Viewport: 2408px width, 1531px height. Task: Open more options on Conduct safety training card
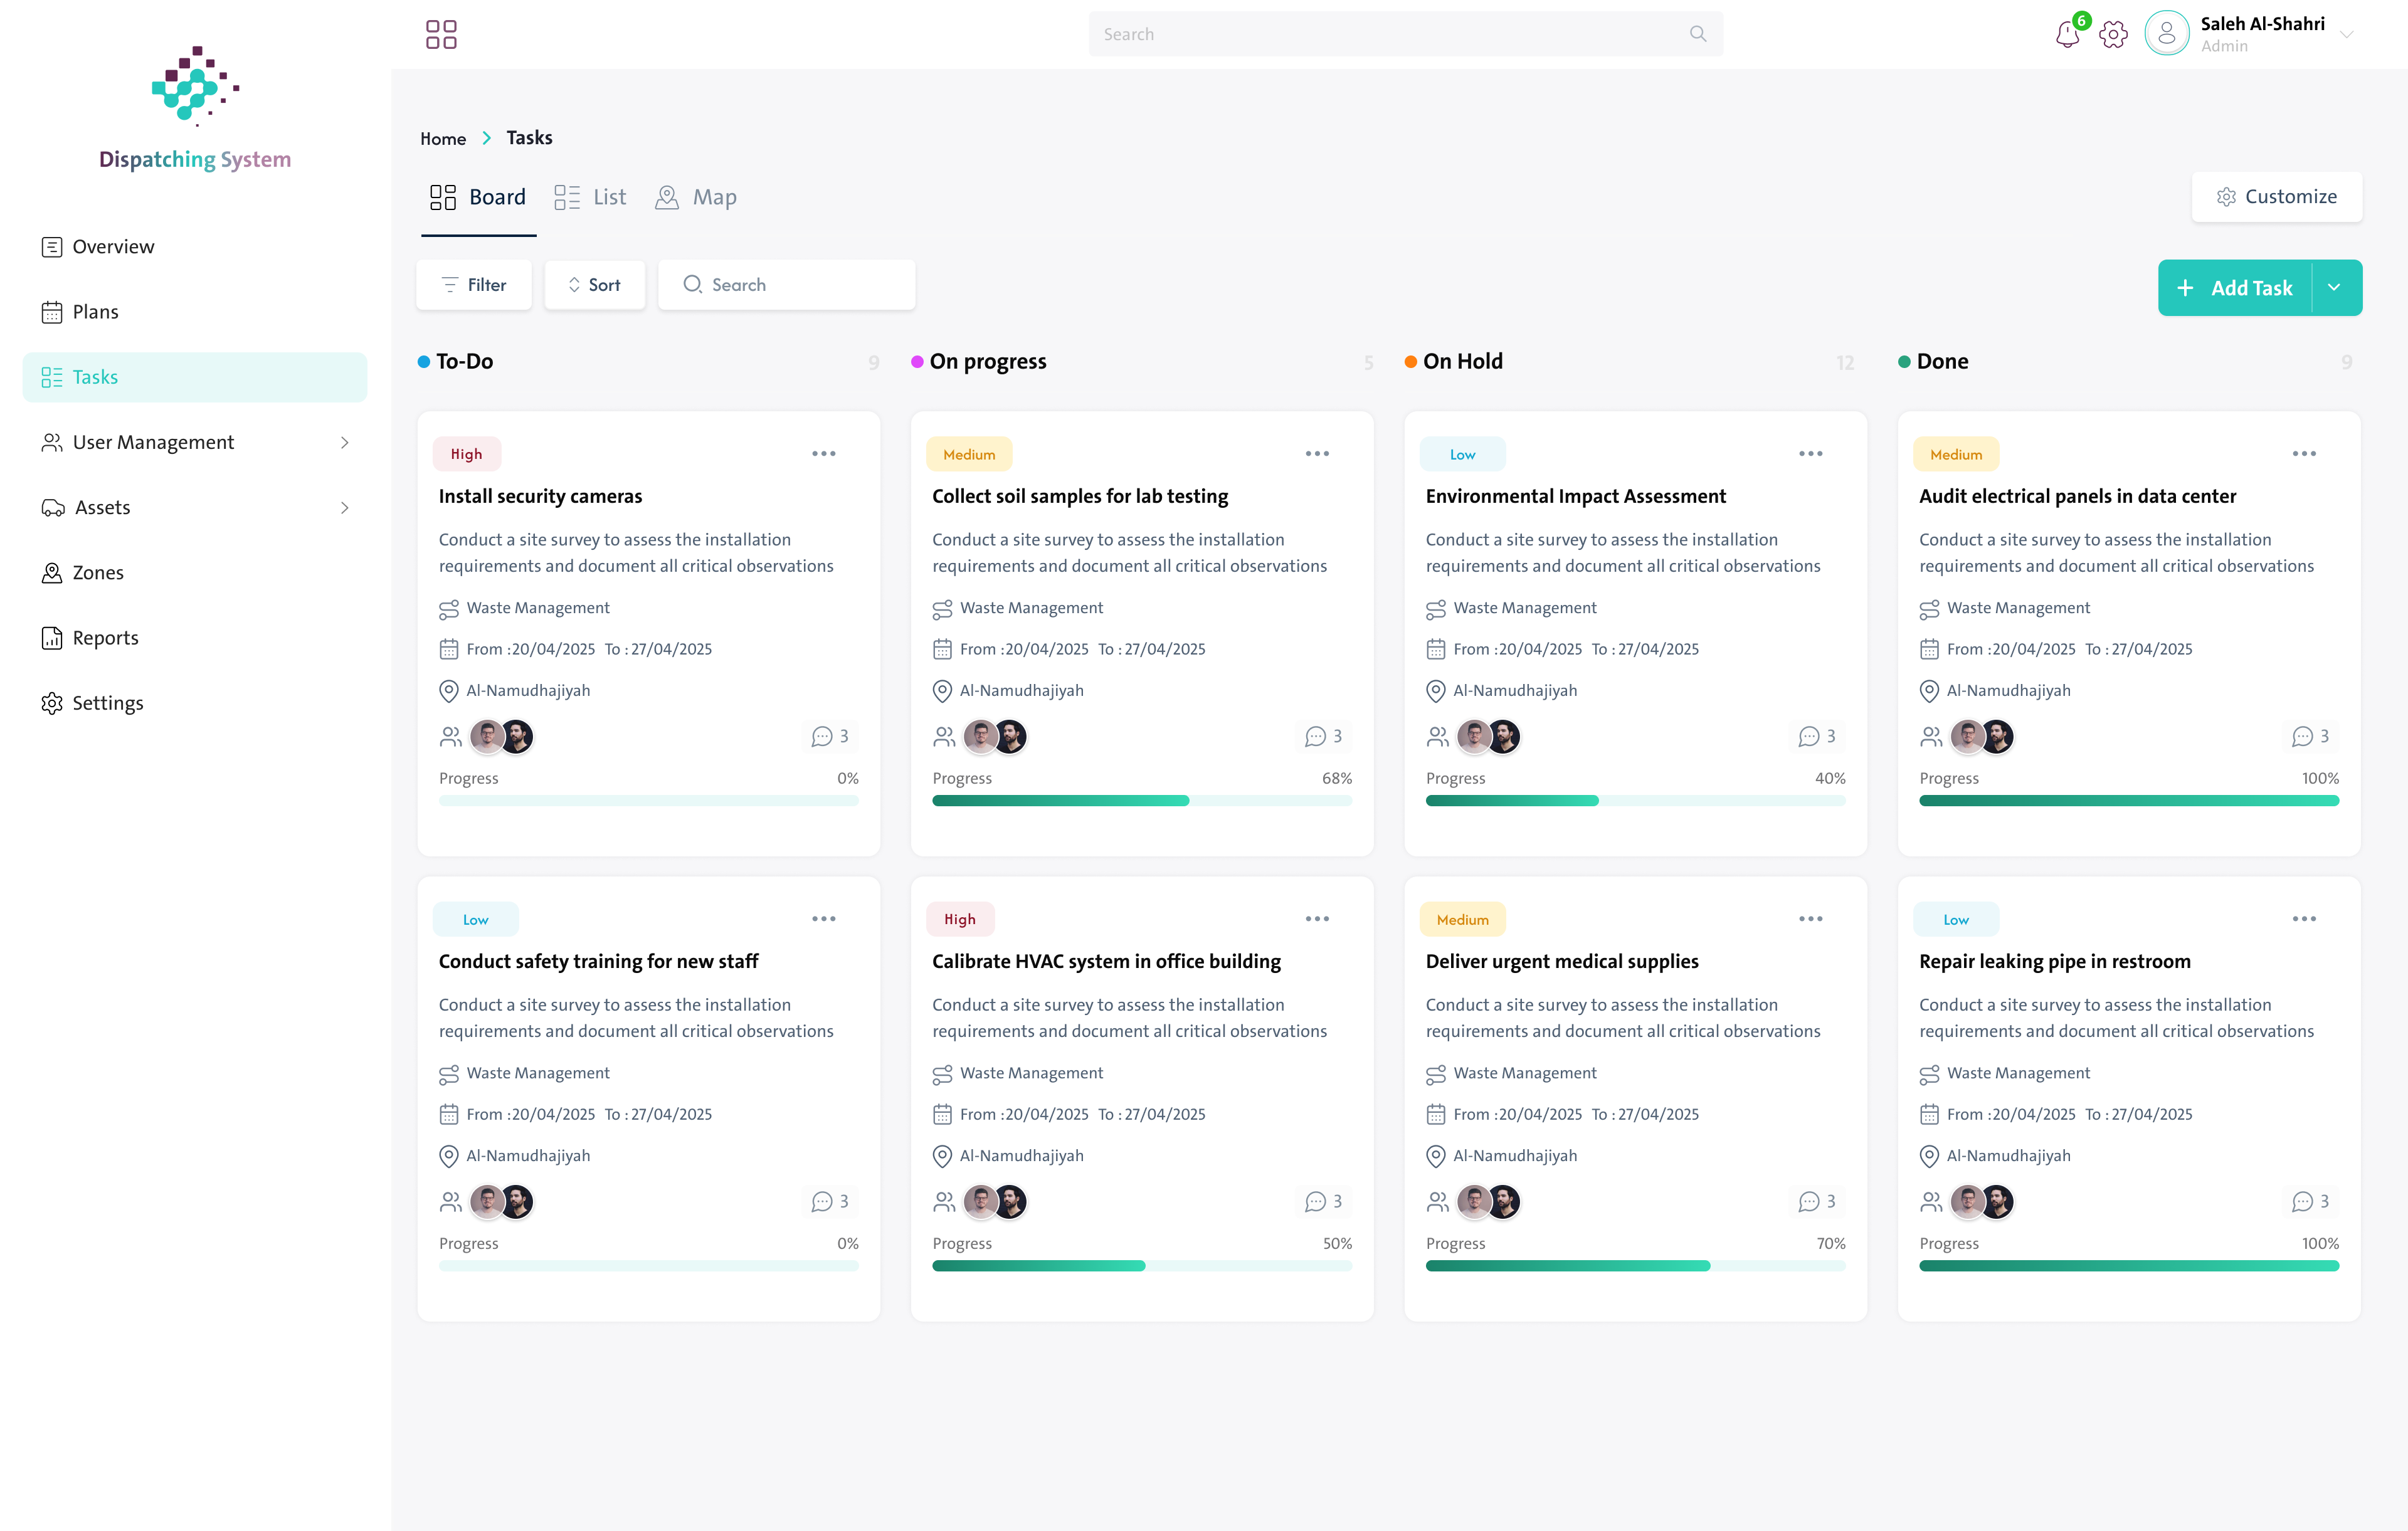(x=824, y=919)
